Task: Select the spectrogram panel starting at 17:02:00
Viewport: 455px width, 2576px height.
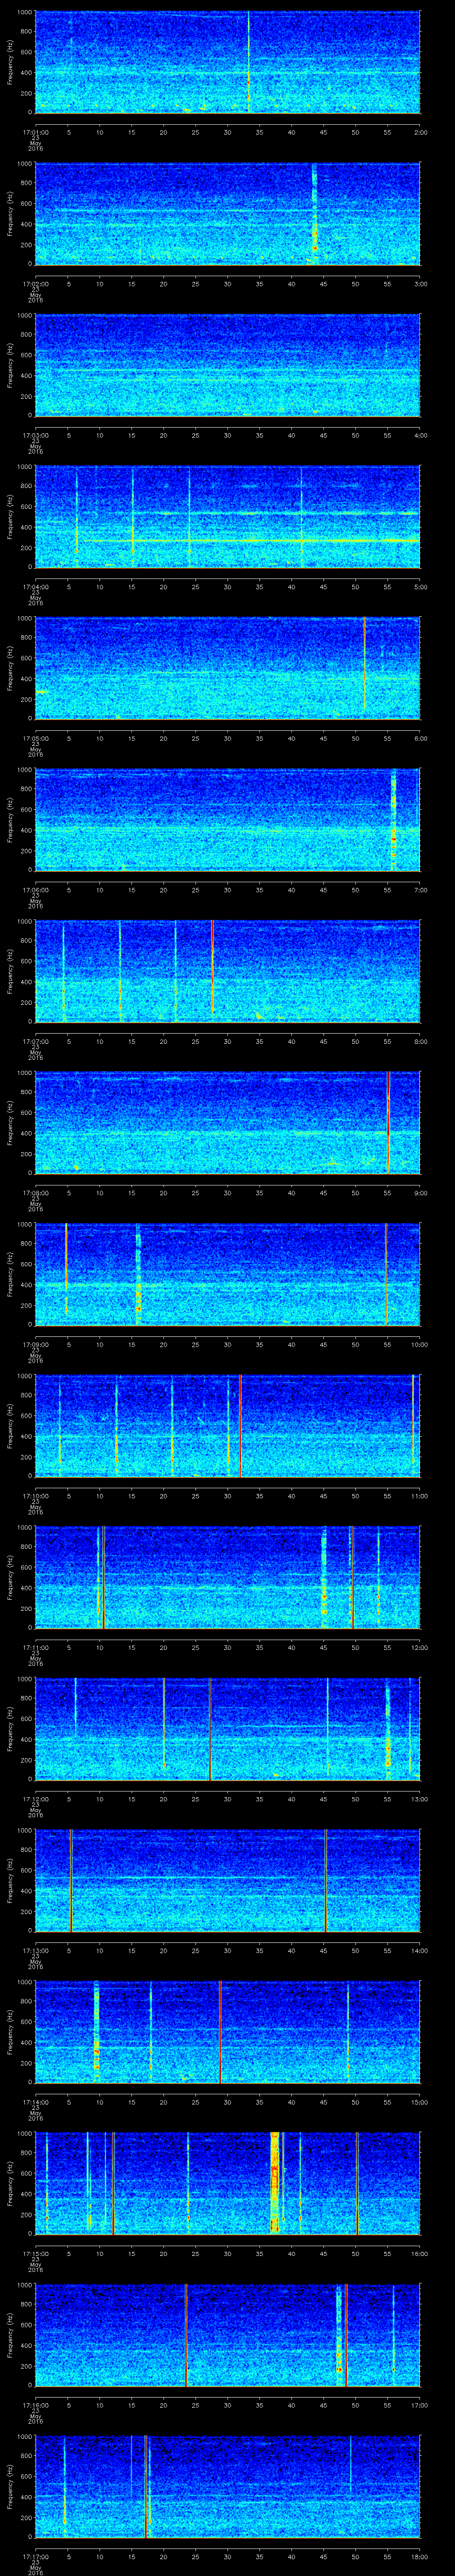Action: click(227, 214)
